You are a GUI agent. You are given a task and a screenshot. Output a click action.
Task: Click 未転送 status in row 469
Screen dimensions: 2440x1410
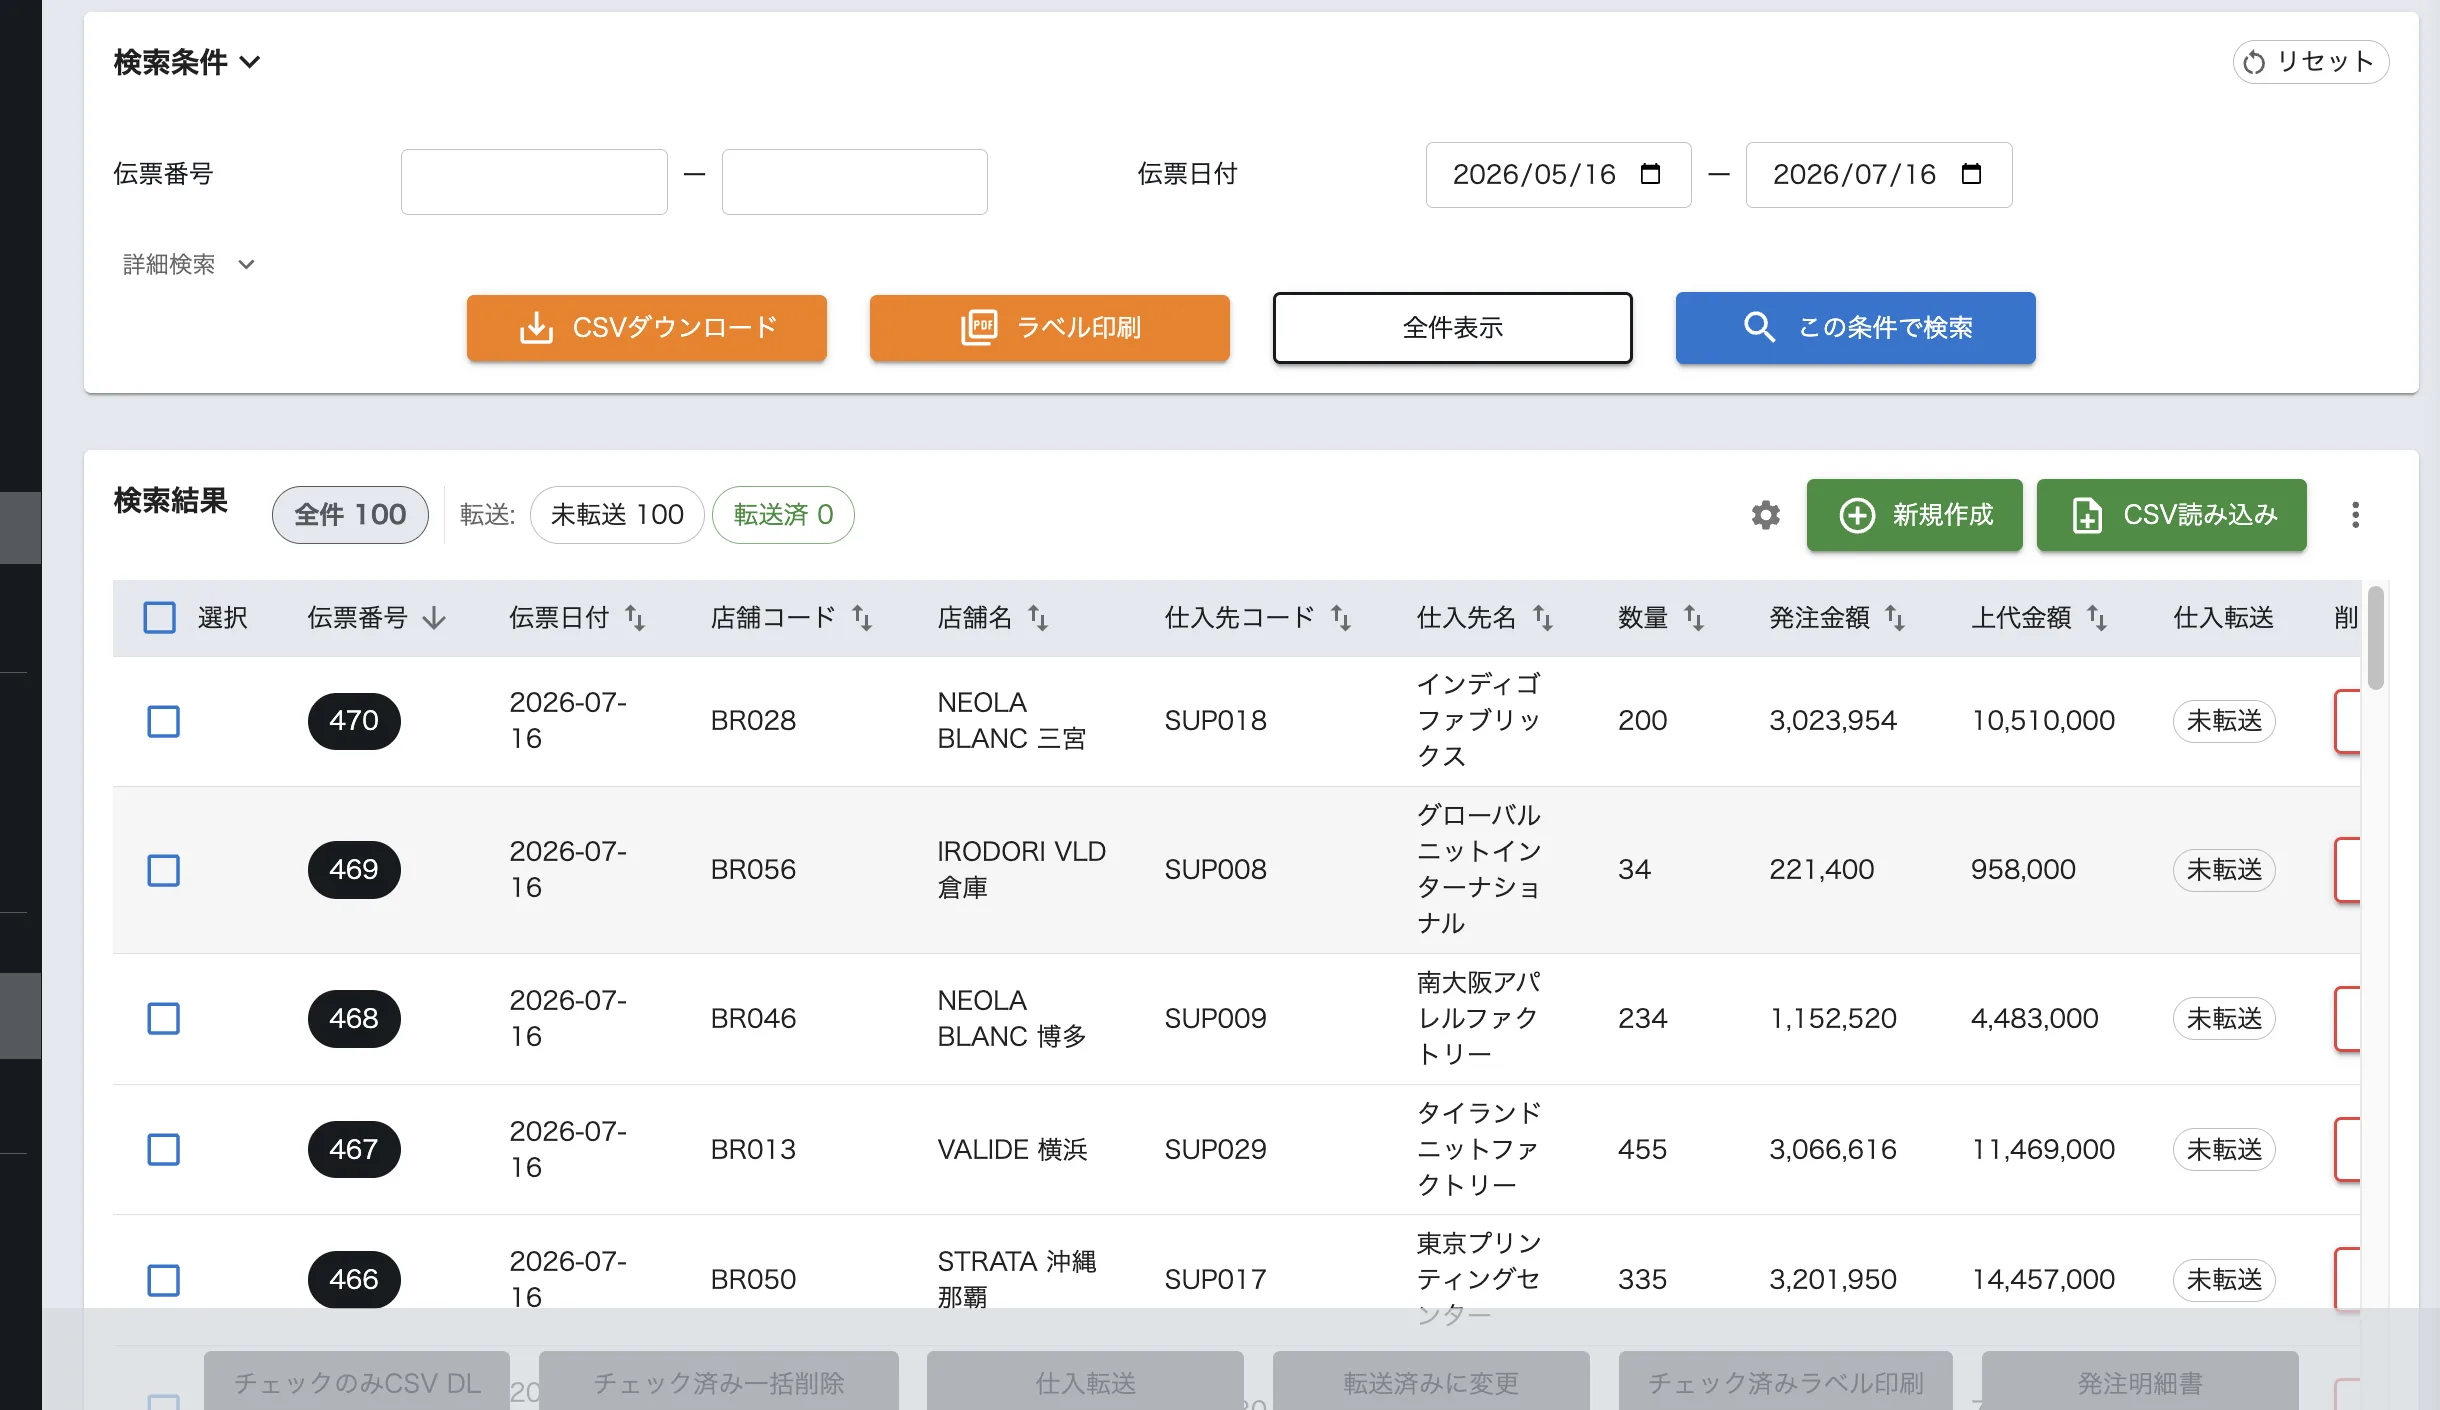click(2224, 870)
